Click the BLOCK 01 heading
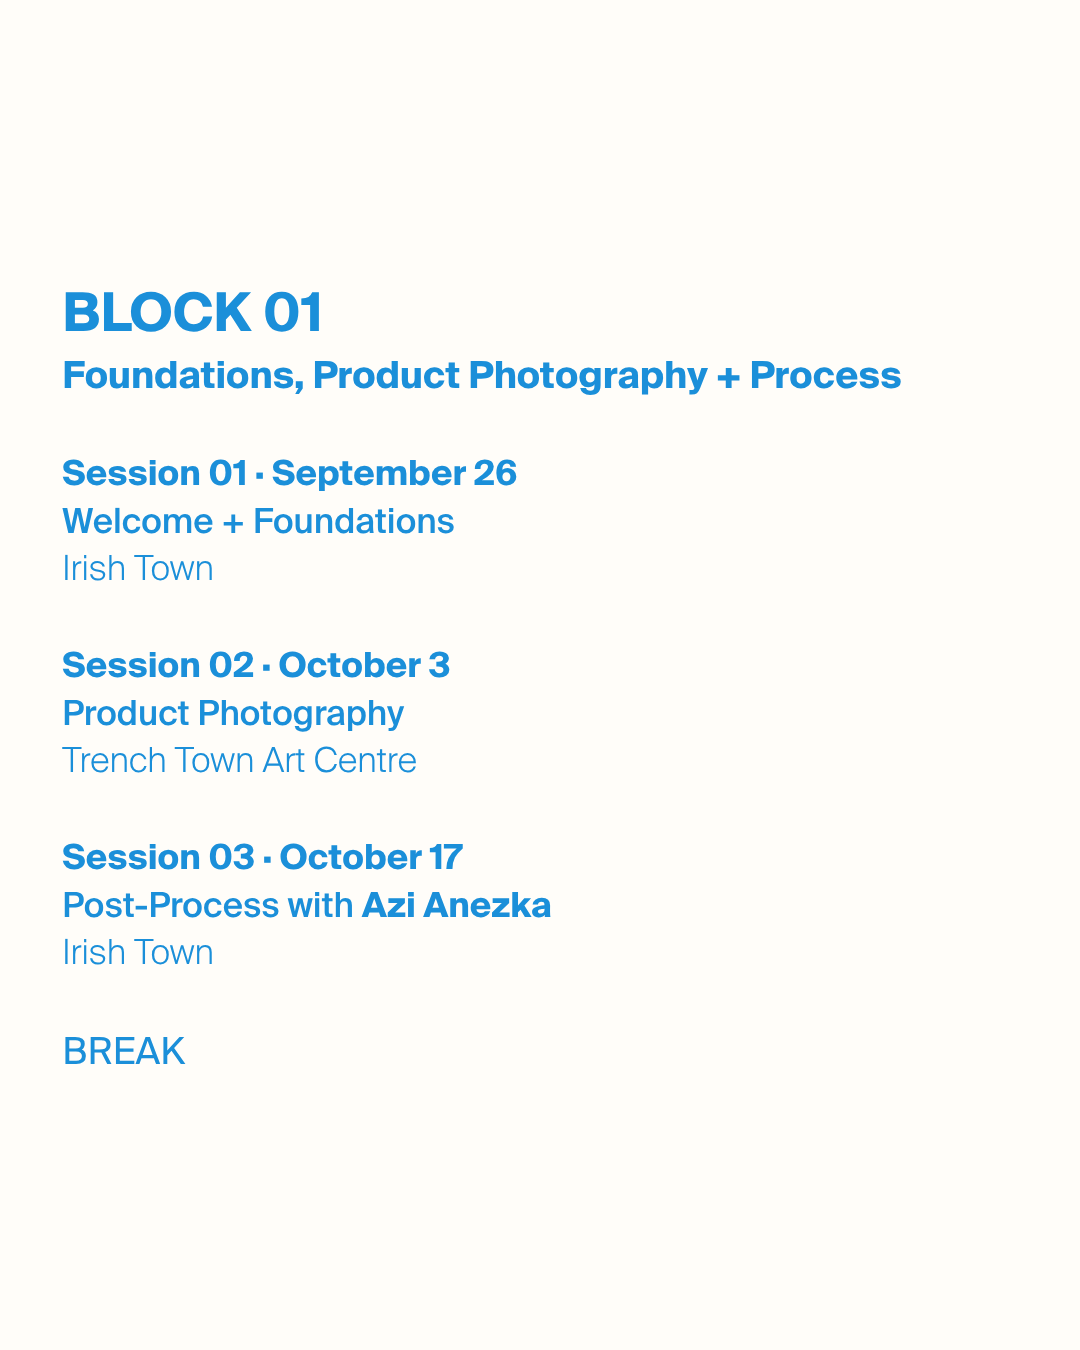Image resolution: width=1080 pixels, height=1350 pixels. (x=193, y=313)
